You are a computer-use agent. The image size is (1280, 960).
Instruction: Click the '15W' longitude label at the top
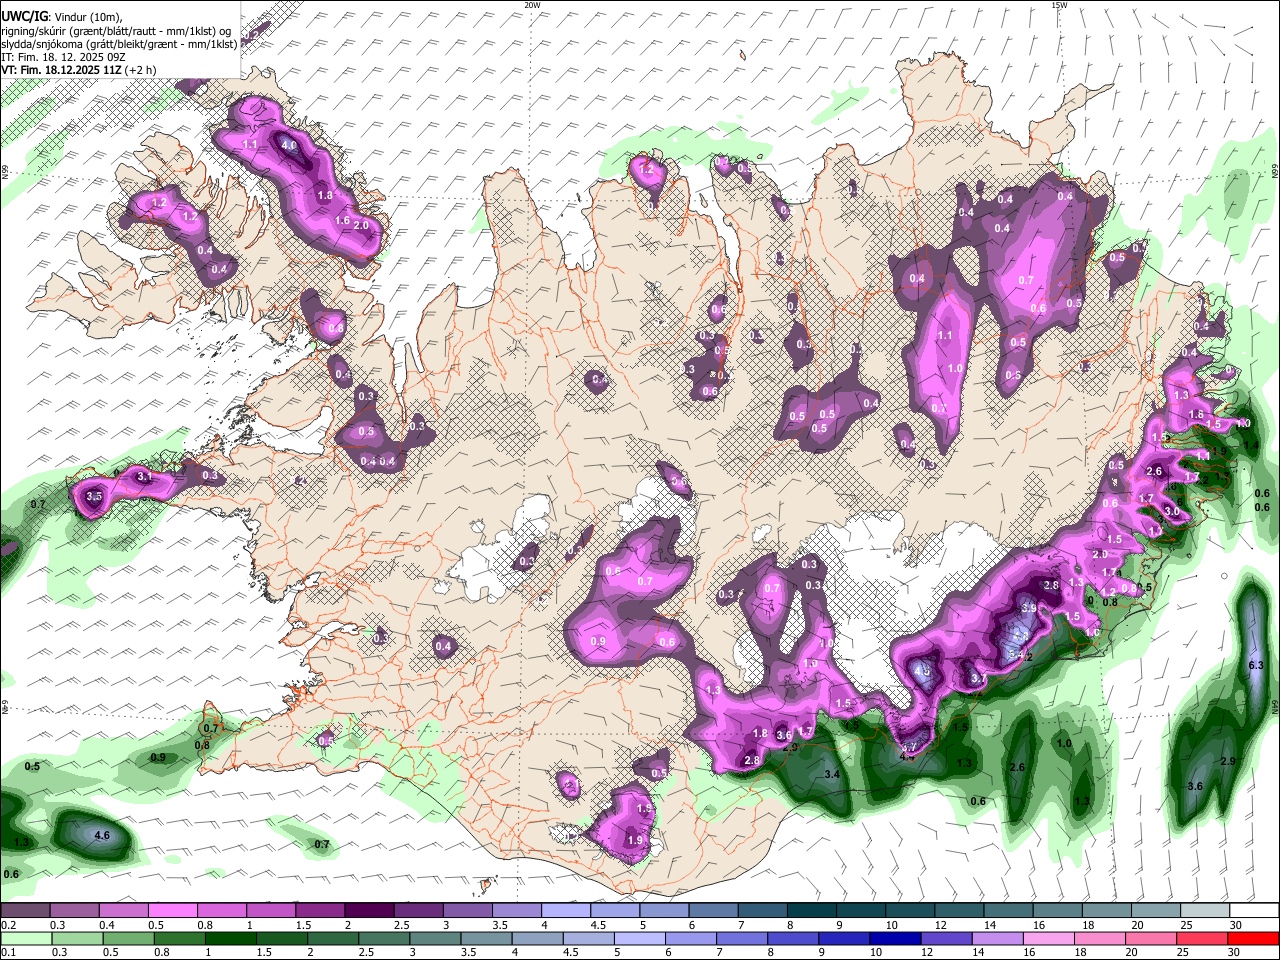pos(1059,5)
